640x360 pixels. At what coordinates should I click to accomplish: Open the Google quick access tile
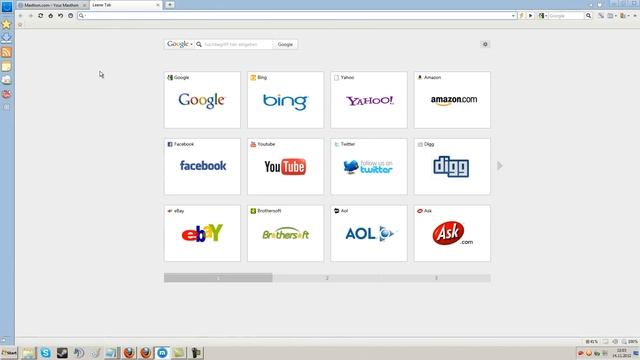202,100
